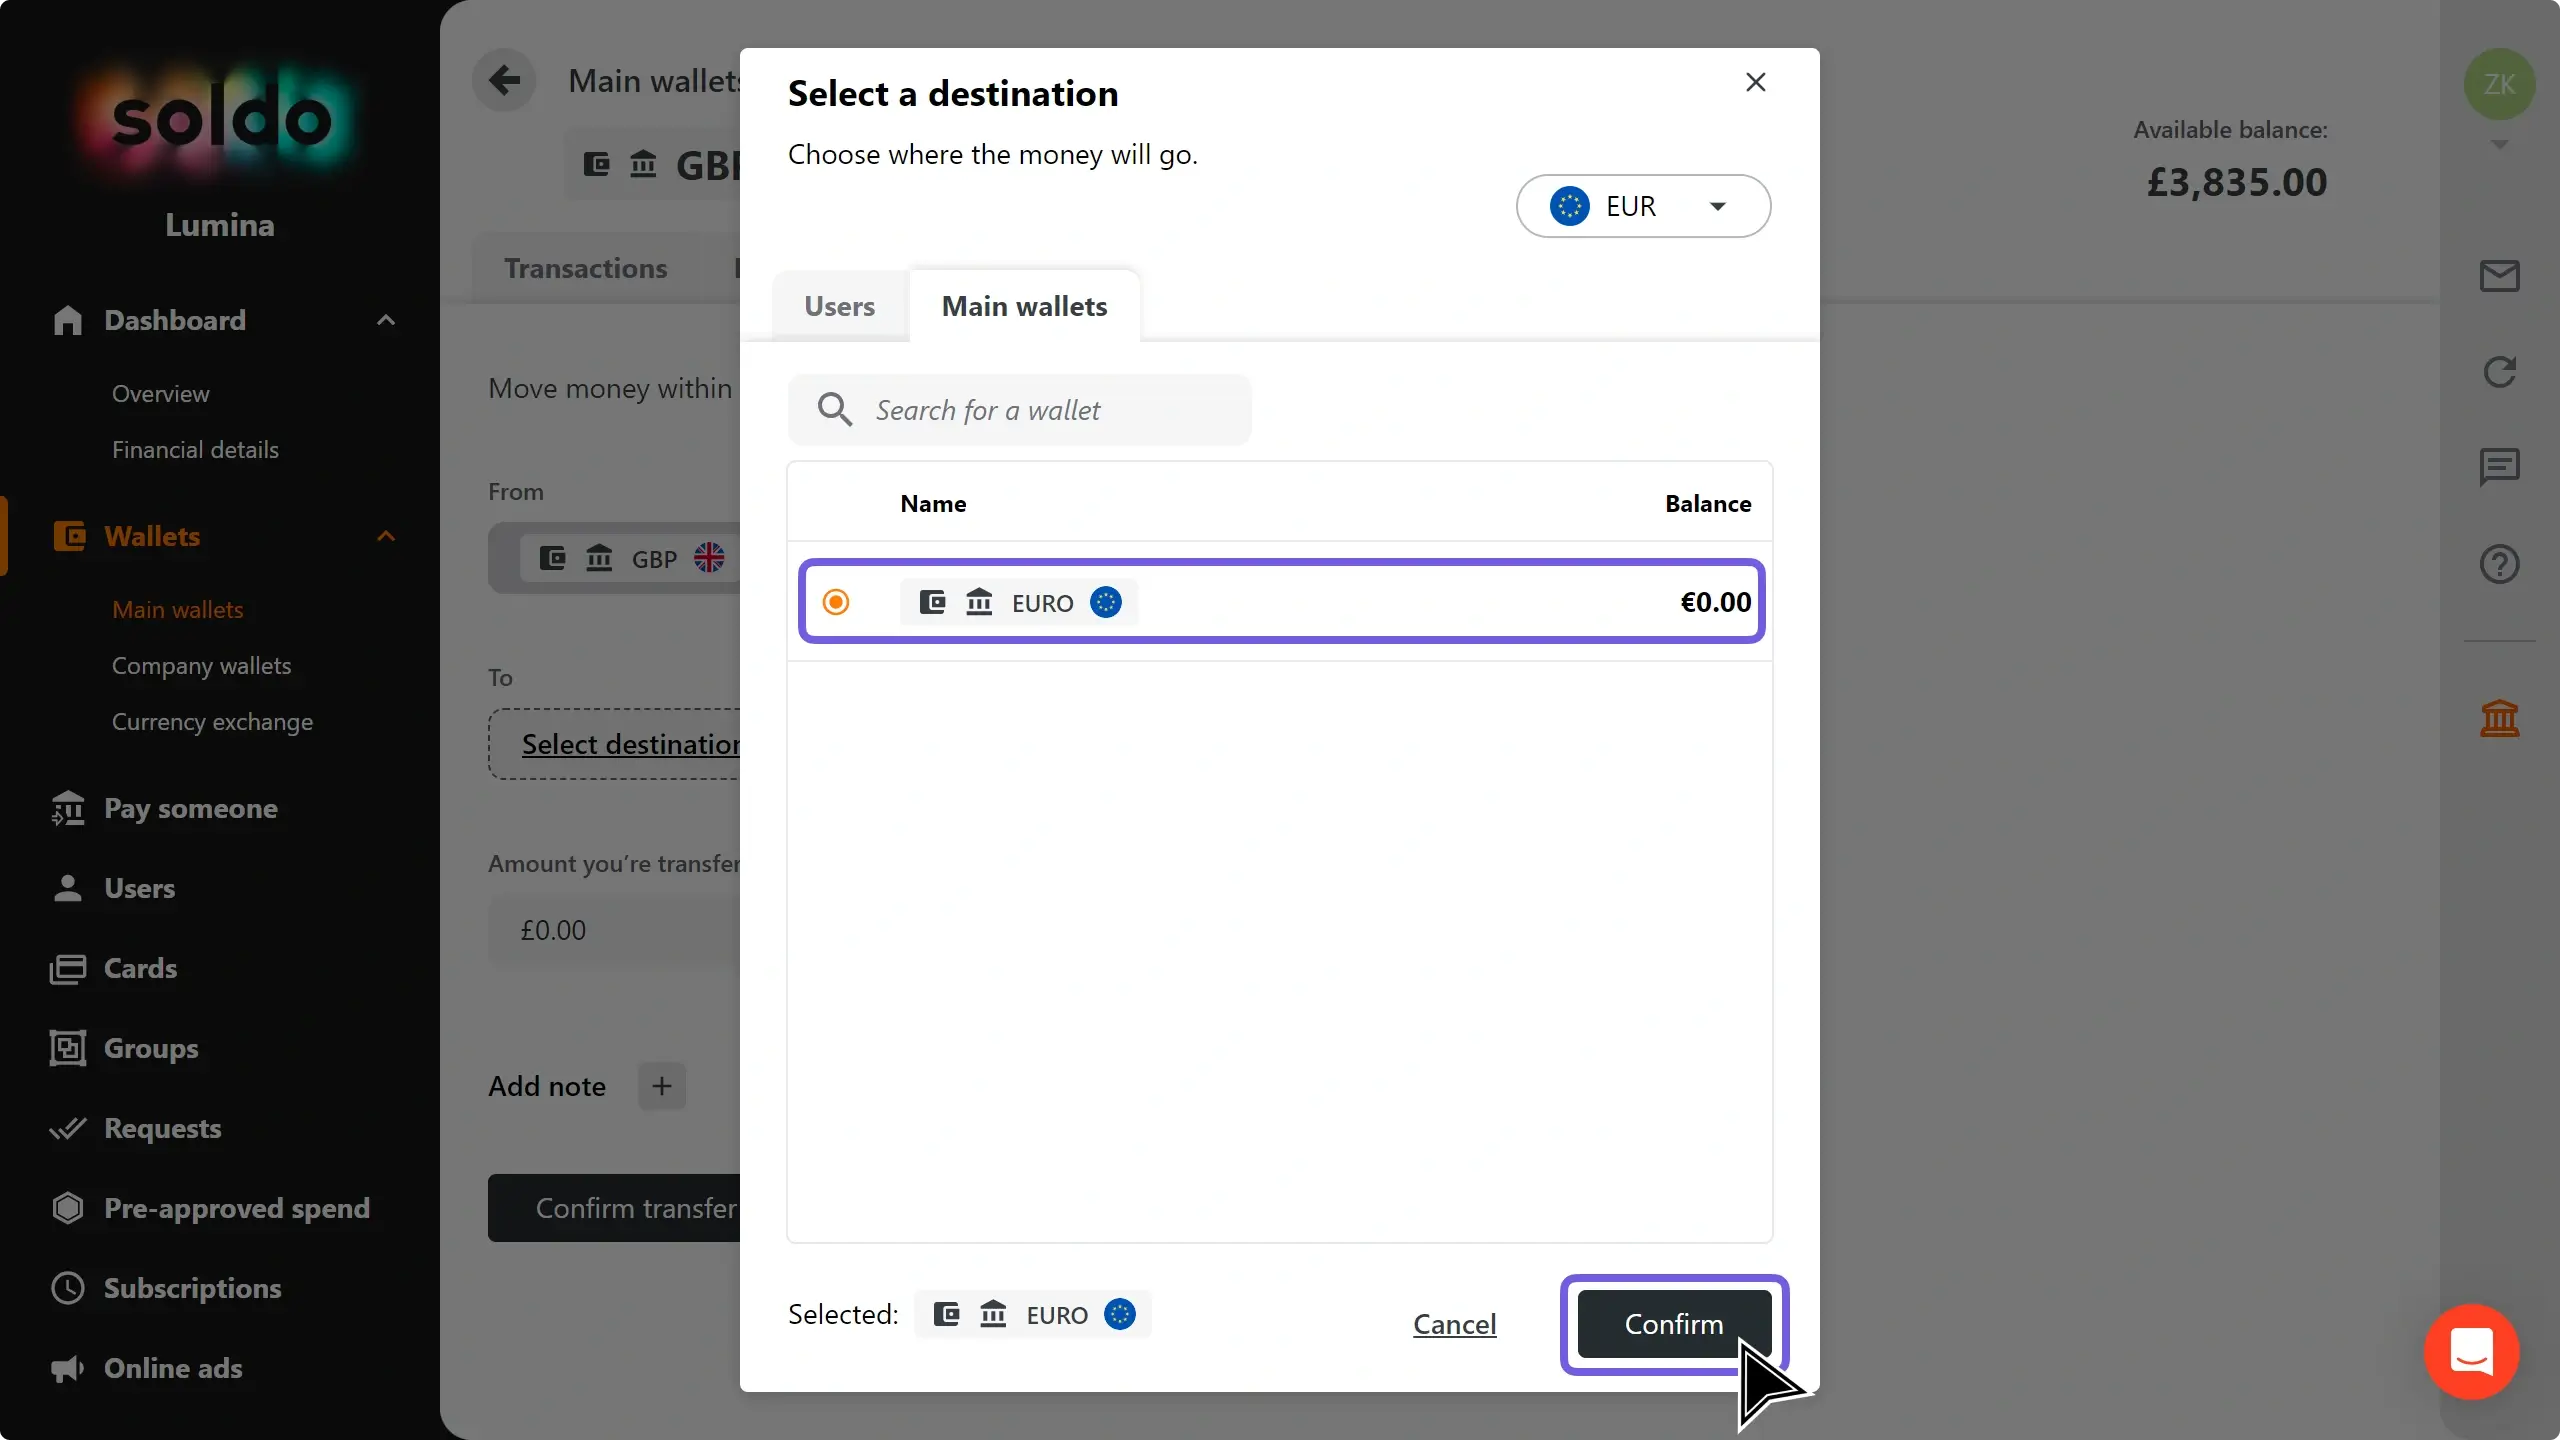This screenshot has width=2560, height=1440.
Task: Open the Dashboard home icon
Action: coord(68,320)
